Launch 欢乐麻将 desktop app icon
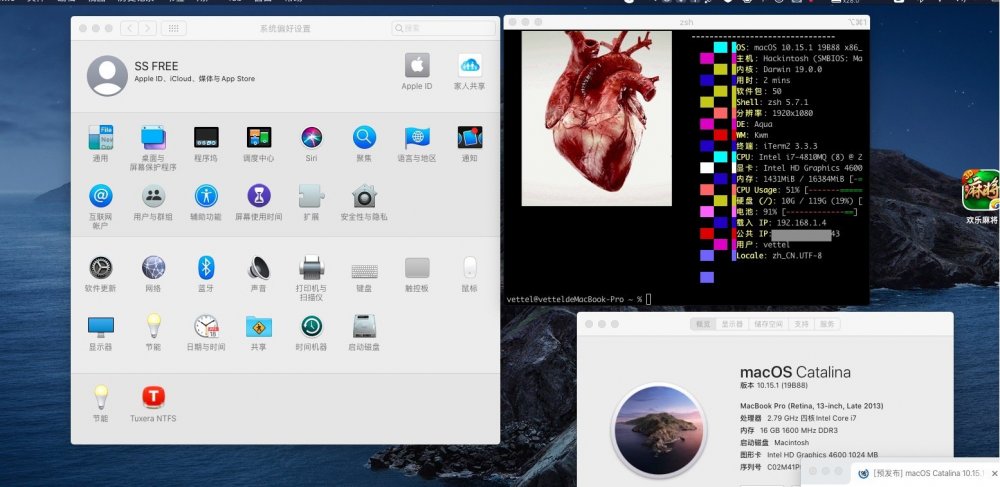Screen dimensions: 1000x487 (x=980, y=190)
